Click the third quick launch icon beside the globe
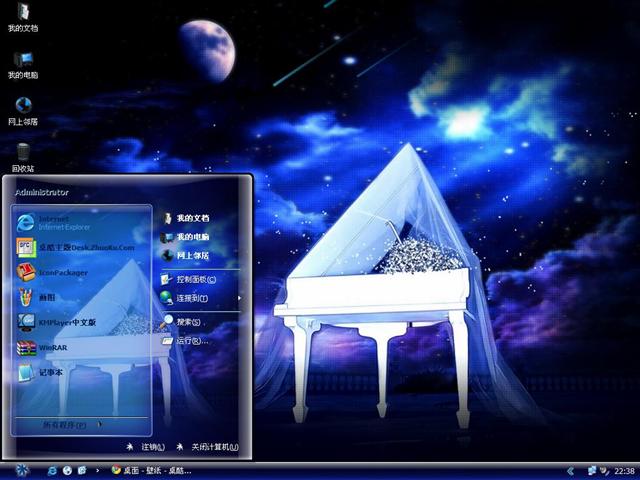Image resolution: width=640 pixels, height=480 pixels. pyautogui.click(x=82, y=471)
